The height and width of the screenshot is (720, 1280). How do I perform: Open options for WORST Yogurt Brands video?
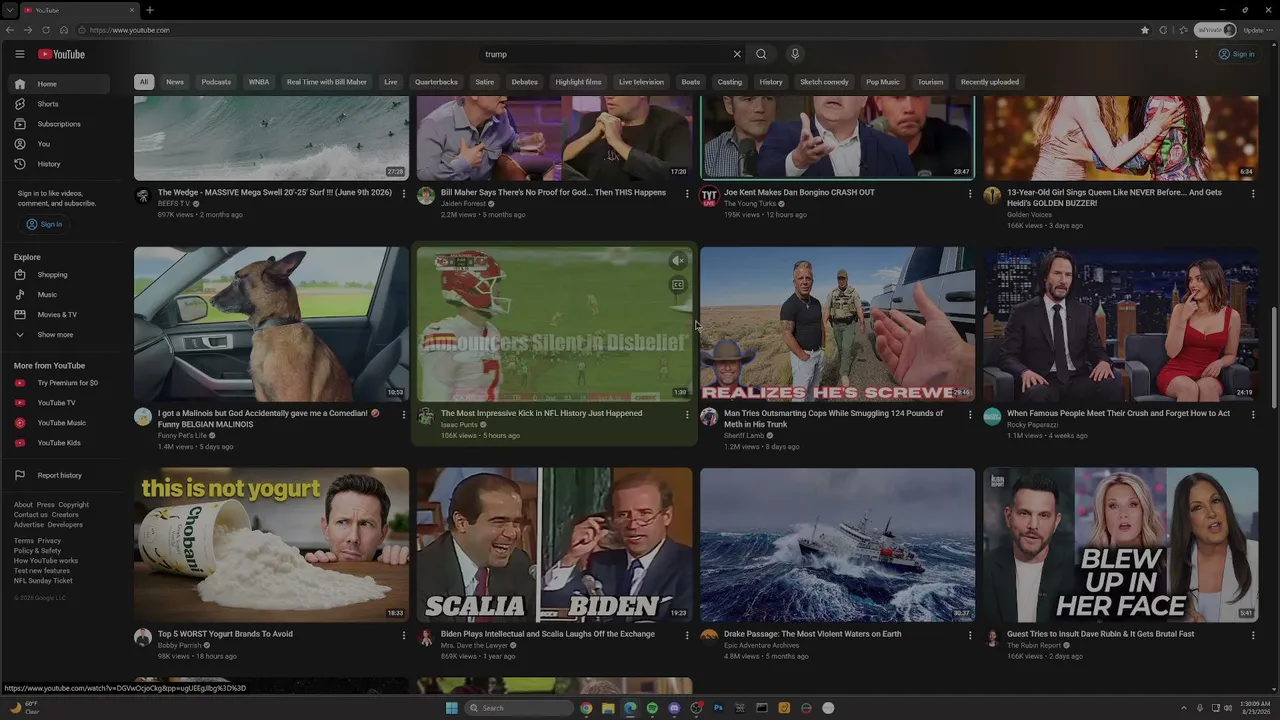point(404,636)
